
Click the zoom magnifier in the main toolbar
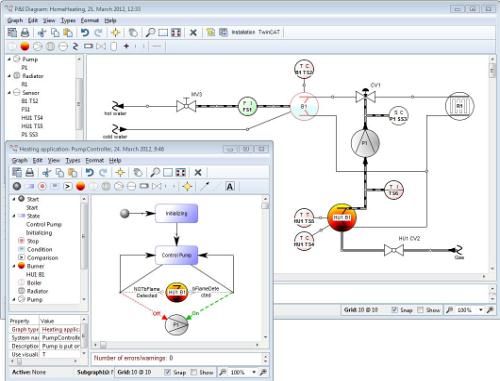coord(150,33)
